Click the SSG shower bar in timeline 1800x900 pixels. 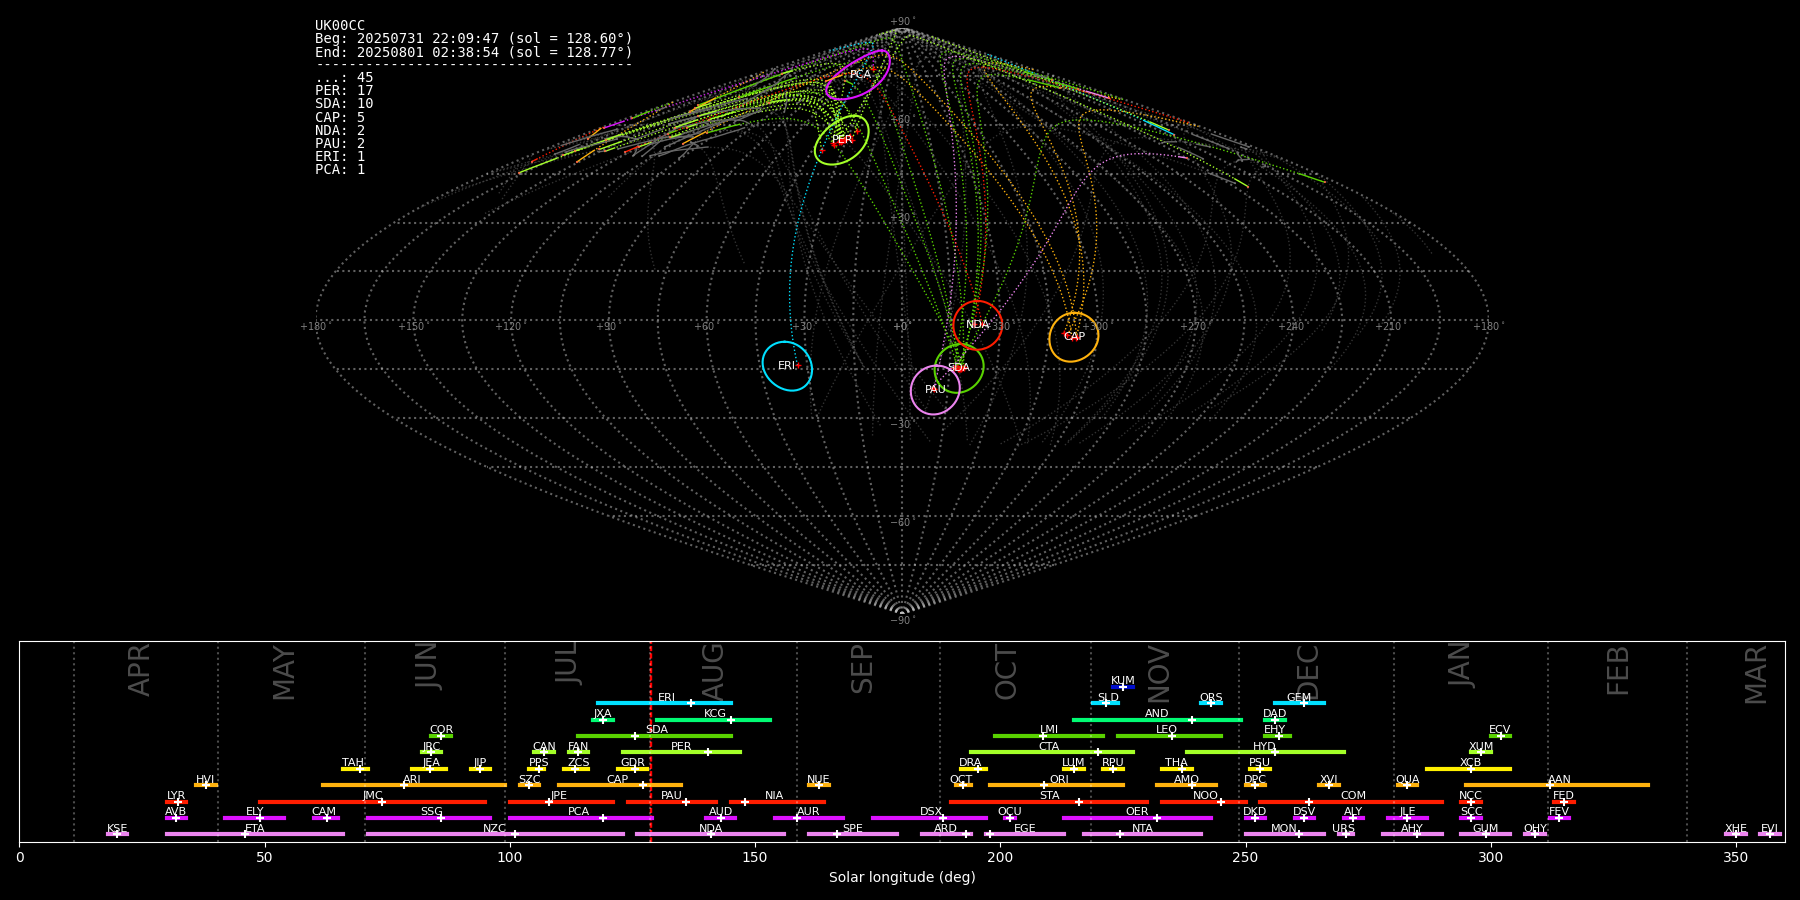click(428, 818)
